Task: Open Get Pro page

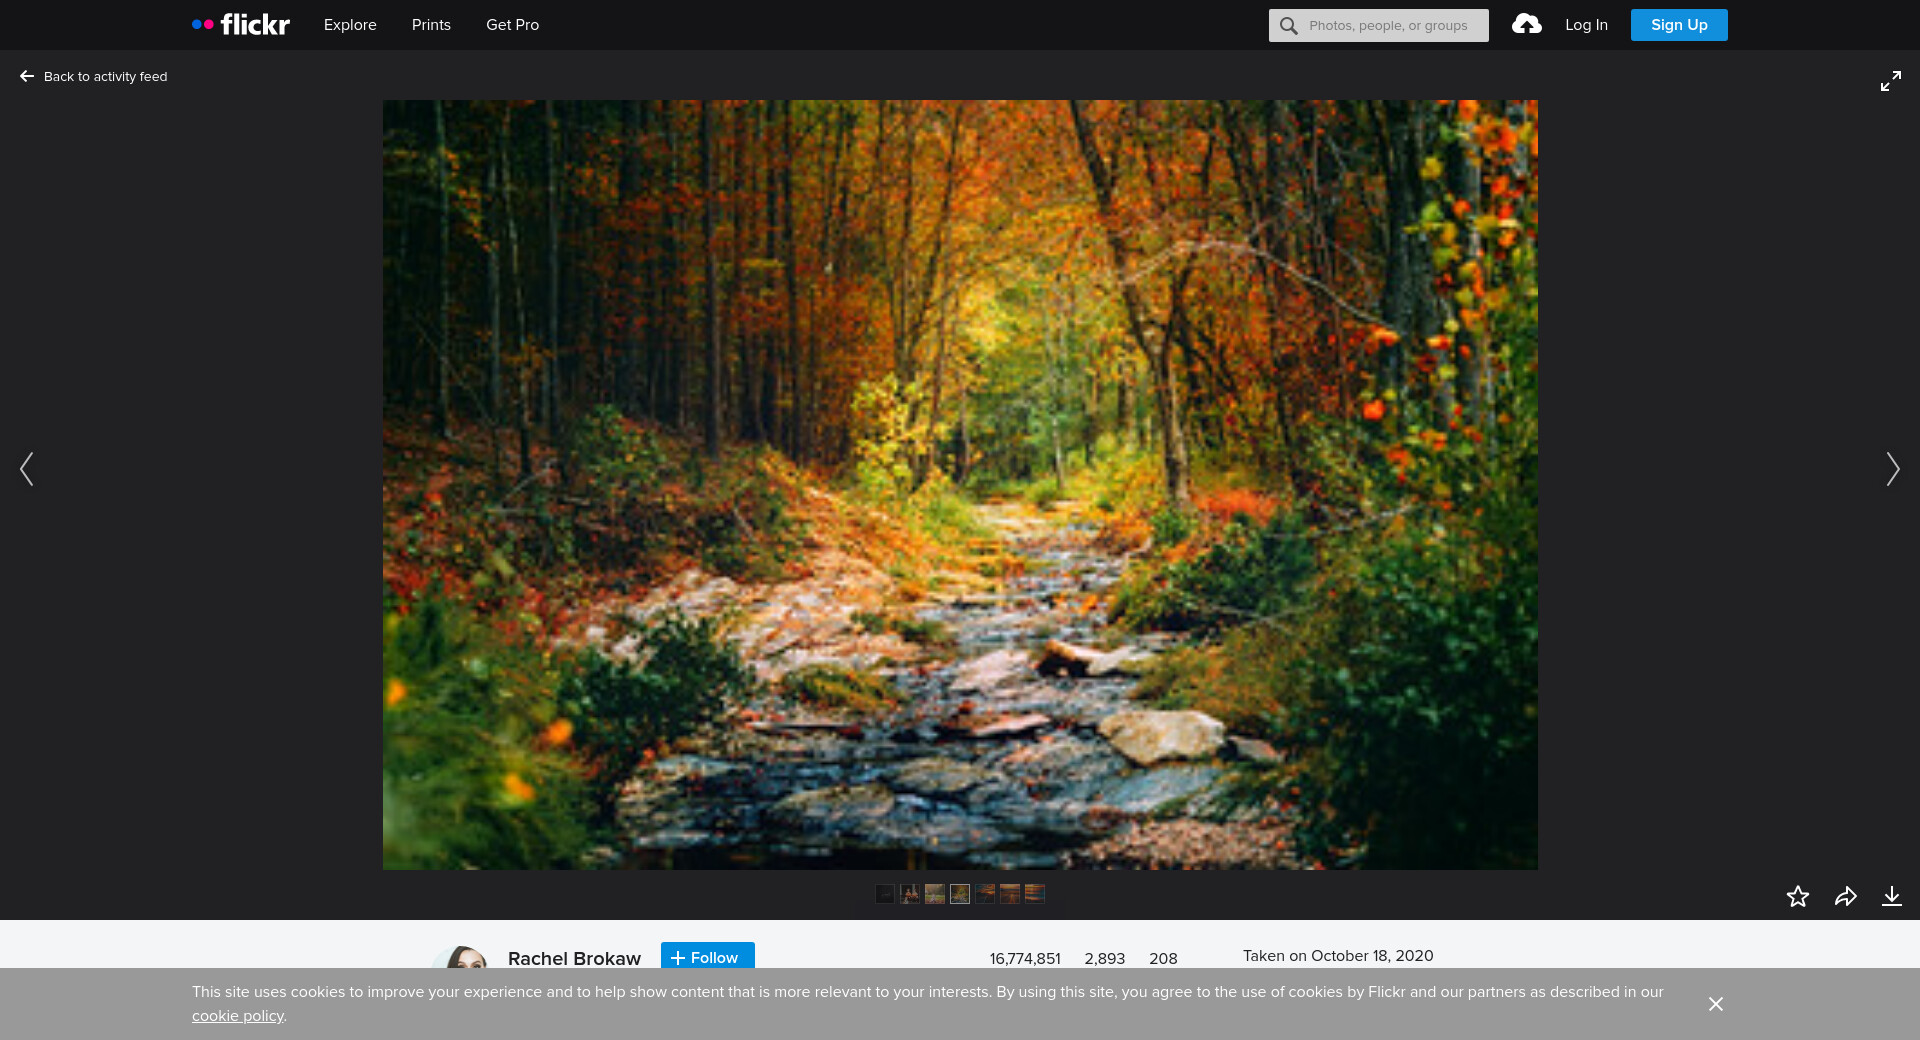Action: 512,25
